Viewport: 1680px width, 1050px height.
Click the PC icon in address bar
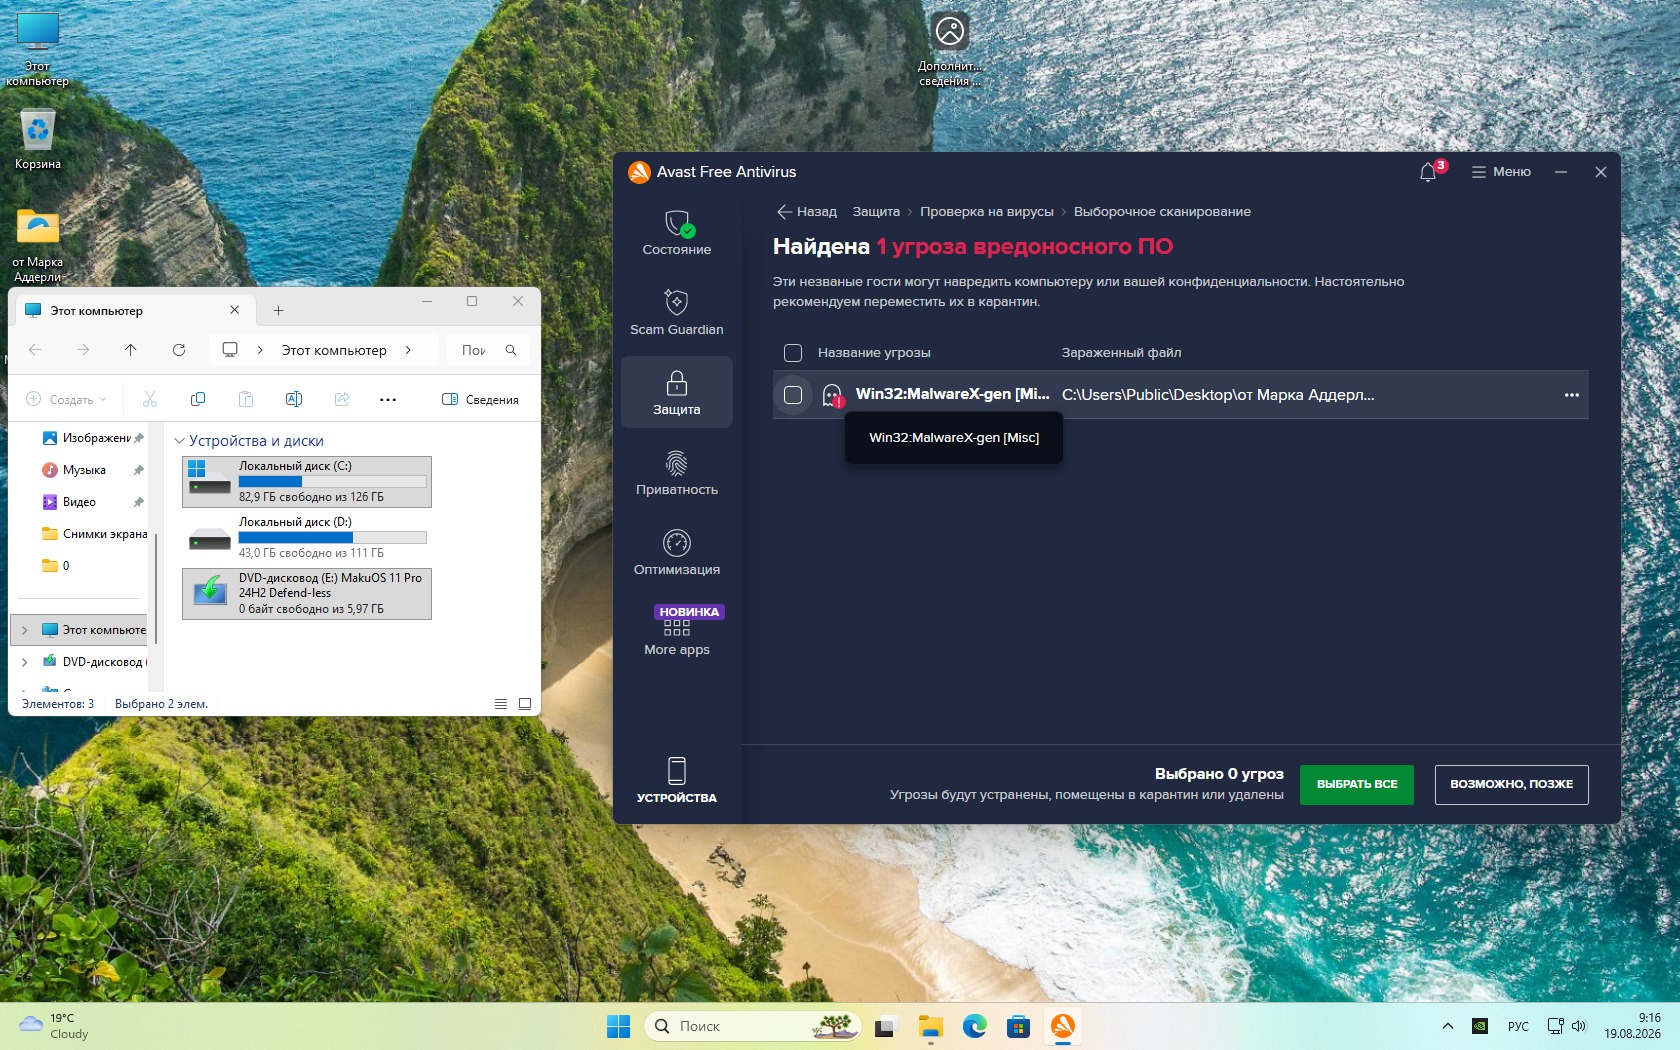point(230,350)
